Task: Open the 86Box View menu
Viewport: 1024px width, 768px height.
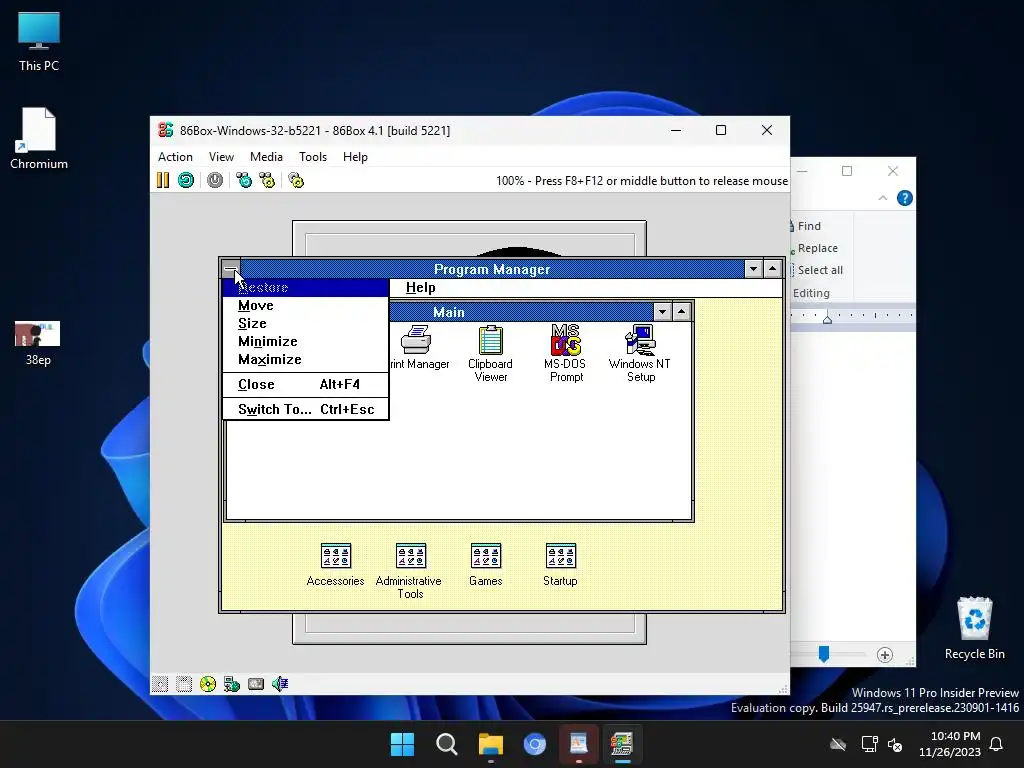Action: pos(221,157)
